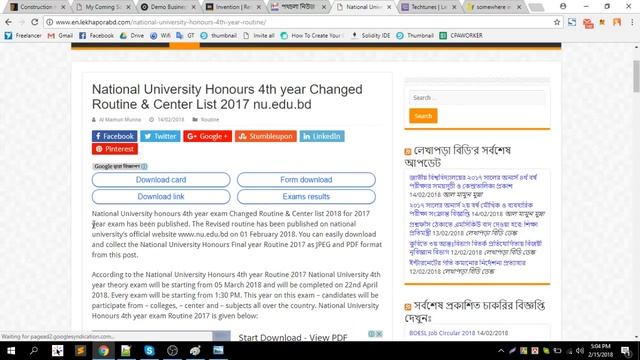
Task: Open the Windows Start menu
Action: (11, 351)
